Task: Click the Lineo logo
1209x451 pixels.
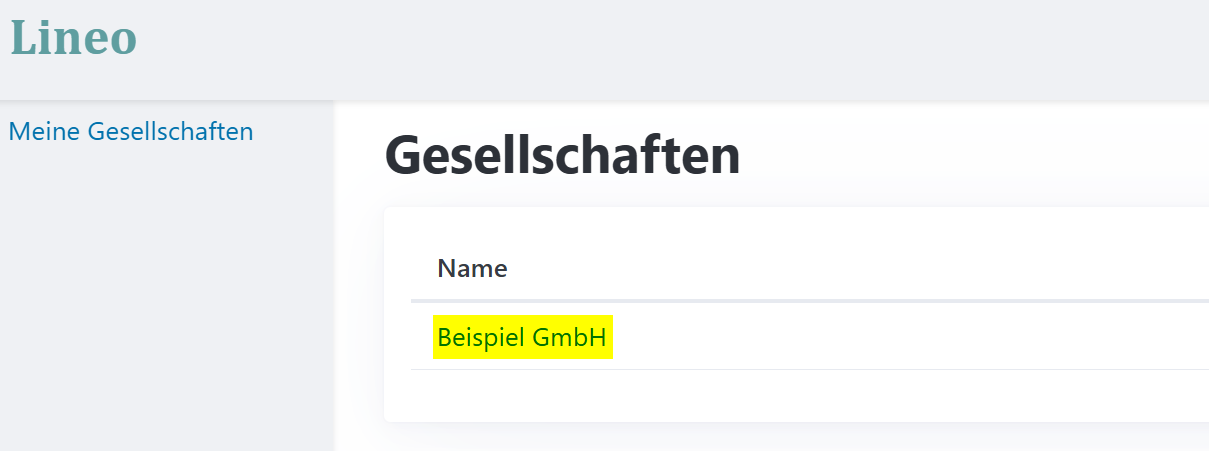Action: coord(73,38)
